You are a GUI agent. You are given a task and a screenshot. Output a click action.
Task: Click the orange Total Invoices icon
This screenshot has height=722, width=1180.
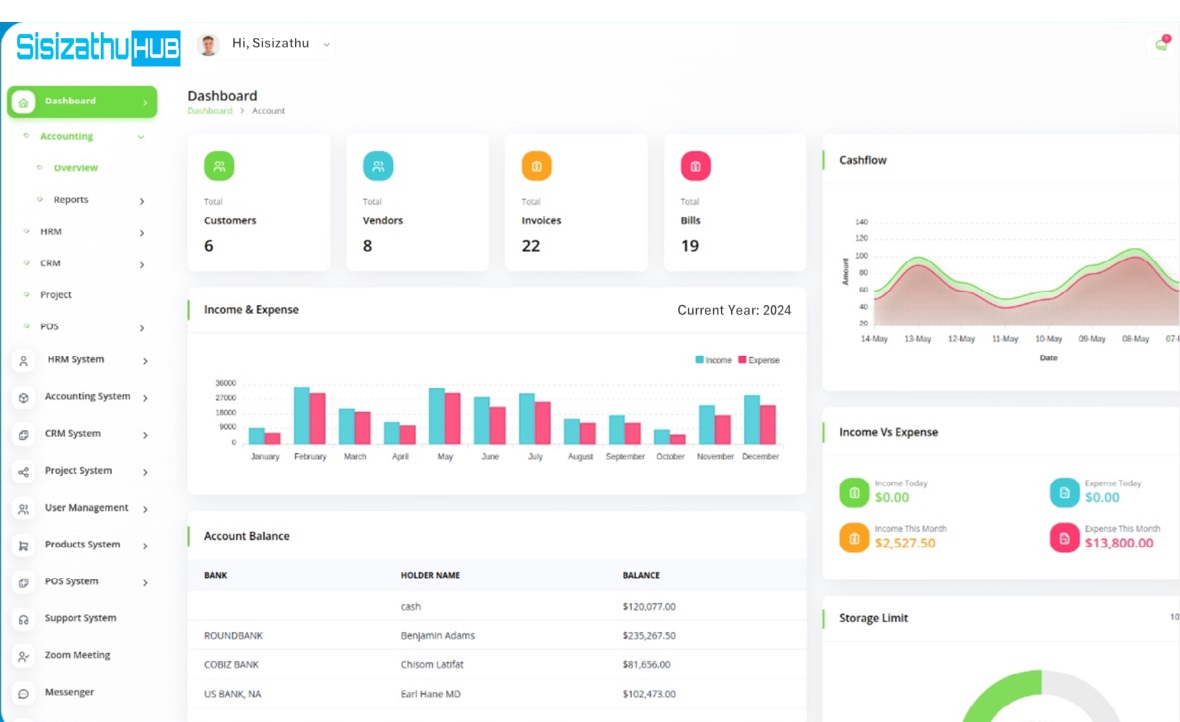(x=536, y=167)
